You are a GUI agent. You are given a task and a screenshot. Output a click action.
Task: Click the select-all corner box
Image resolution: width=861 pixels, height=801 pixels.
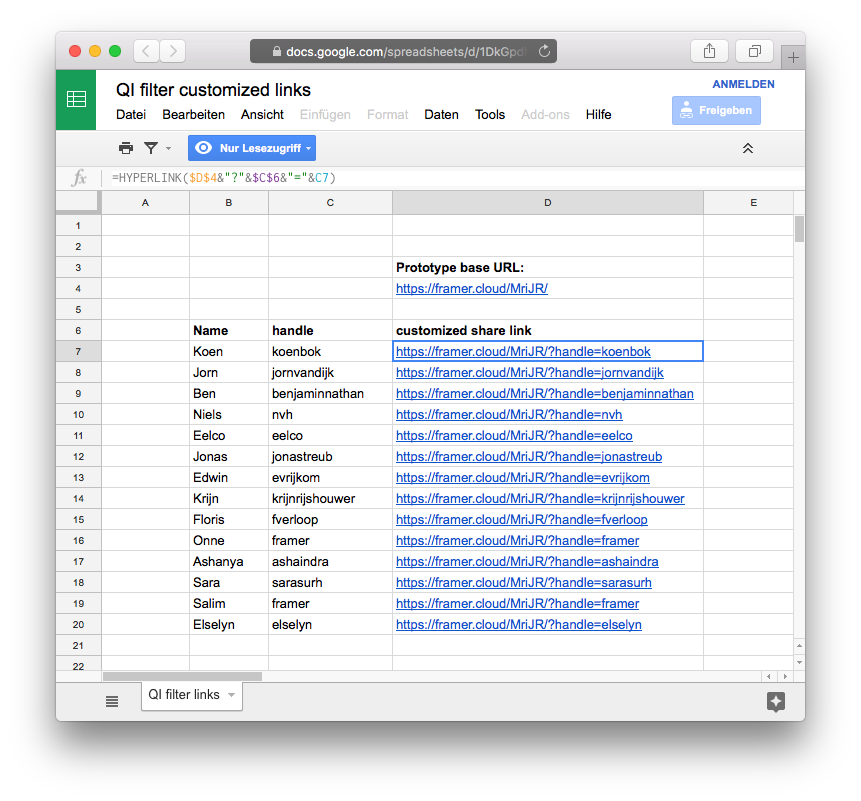[x=78, y=202]
